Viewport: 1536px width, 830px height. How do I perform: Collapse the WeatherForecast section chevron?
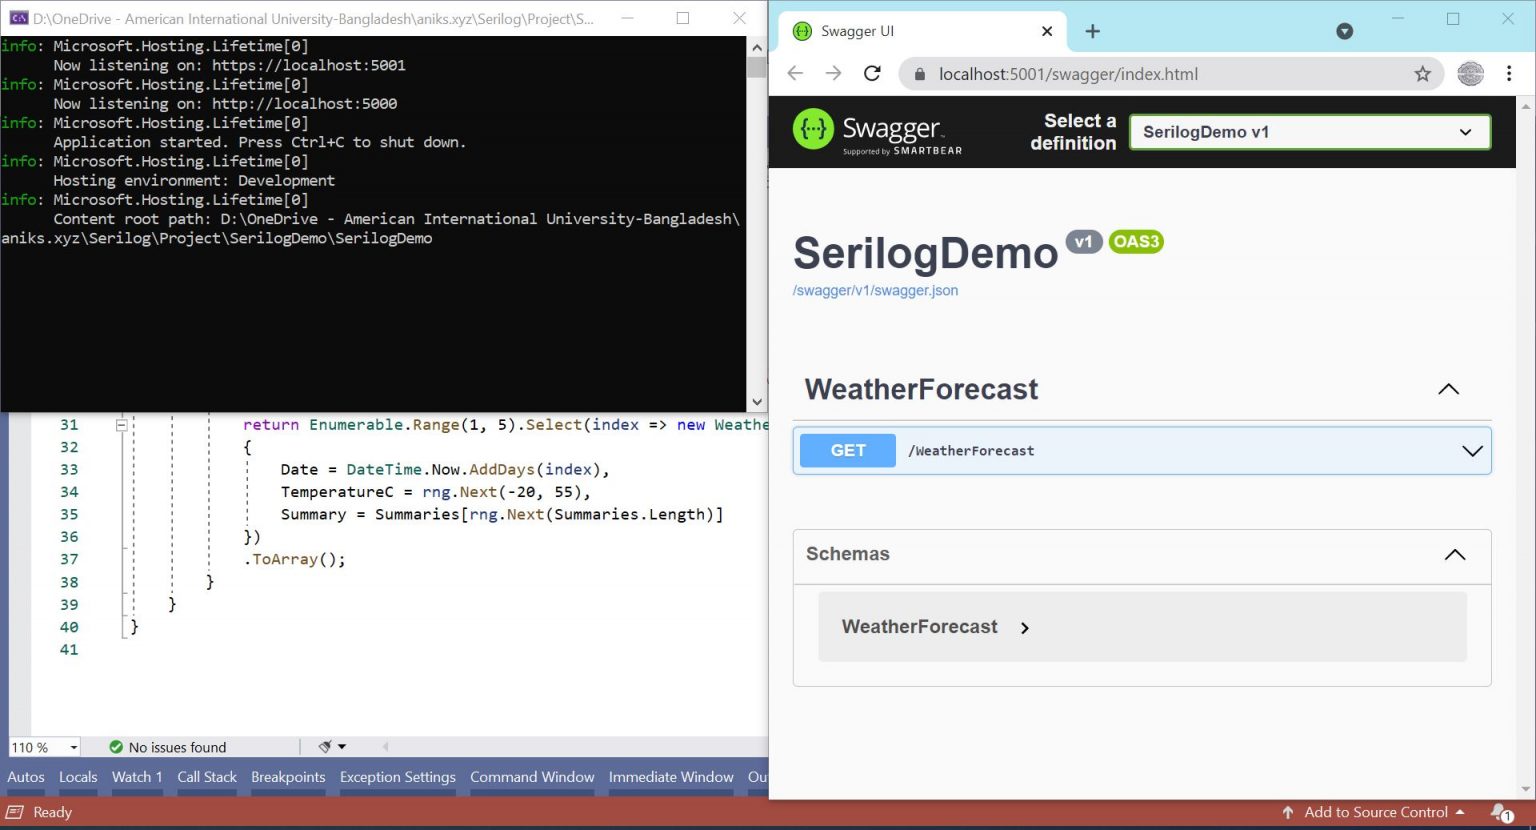coord(1448,389)
